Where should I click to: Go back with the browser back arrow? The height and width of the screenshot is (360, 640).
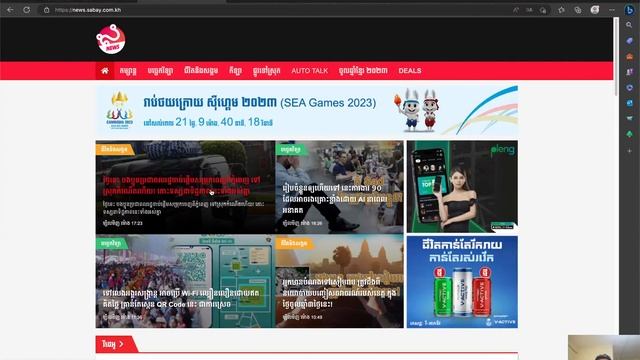click(x=10, y=10)
